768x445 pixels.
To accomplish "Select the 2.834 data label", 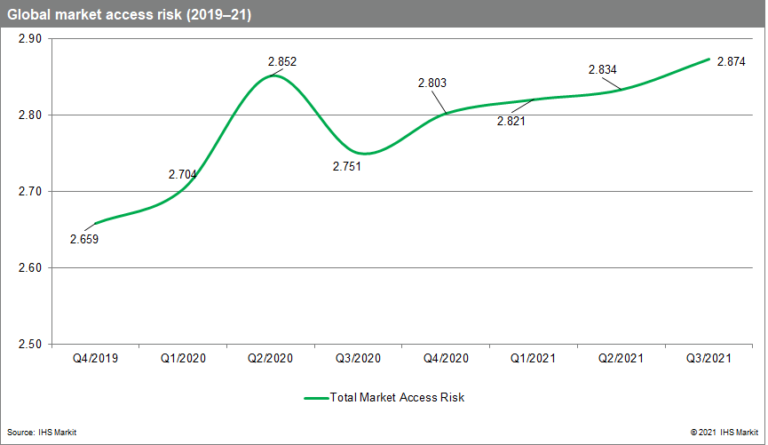I will [602, 69].
